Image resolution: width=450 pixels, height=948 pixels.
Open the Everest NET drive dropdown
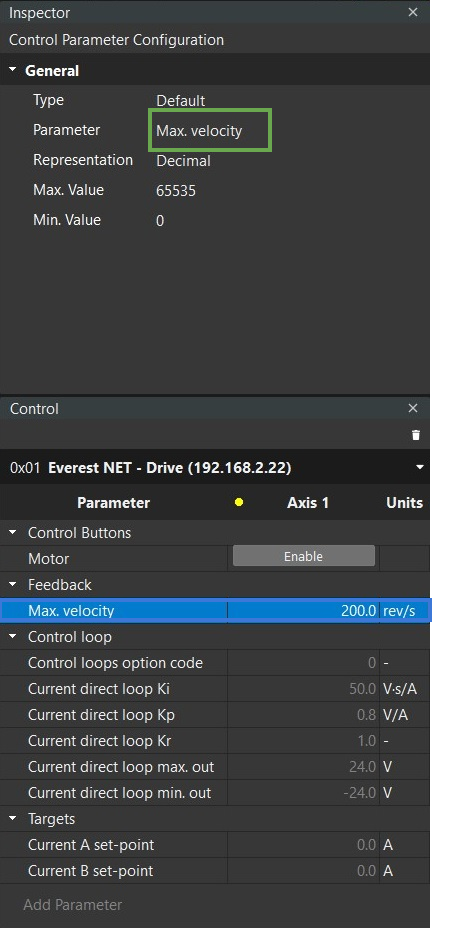click(420, 467)
